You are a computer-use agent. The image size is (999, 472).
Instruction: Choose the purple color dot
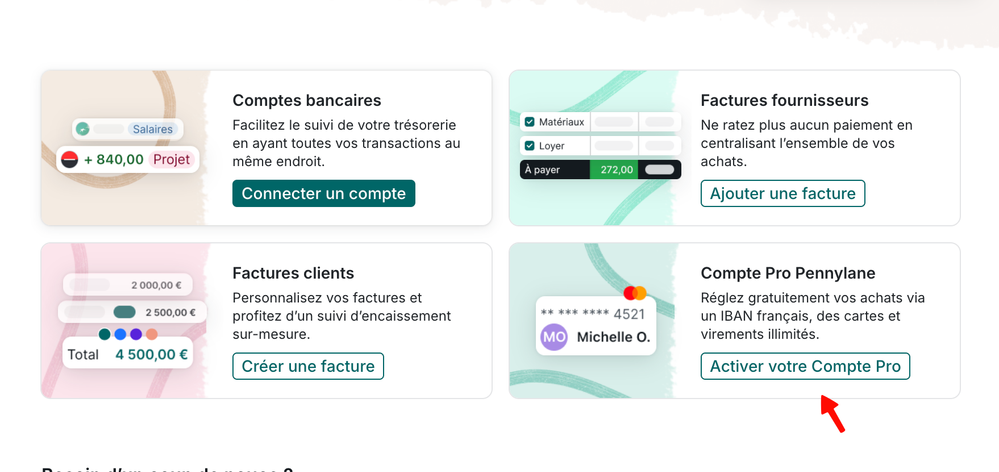136,334
